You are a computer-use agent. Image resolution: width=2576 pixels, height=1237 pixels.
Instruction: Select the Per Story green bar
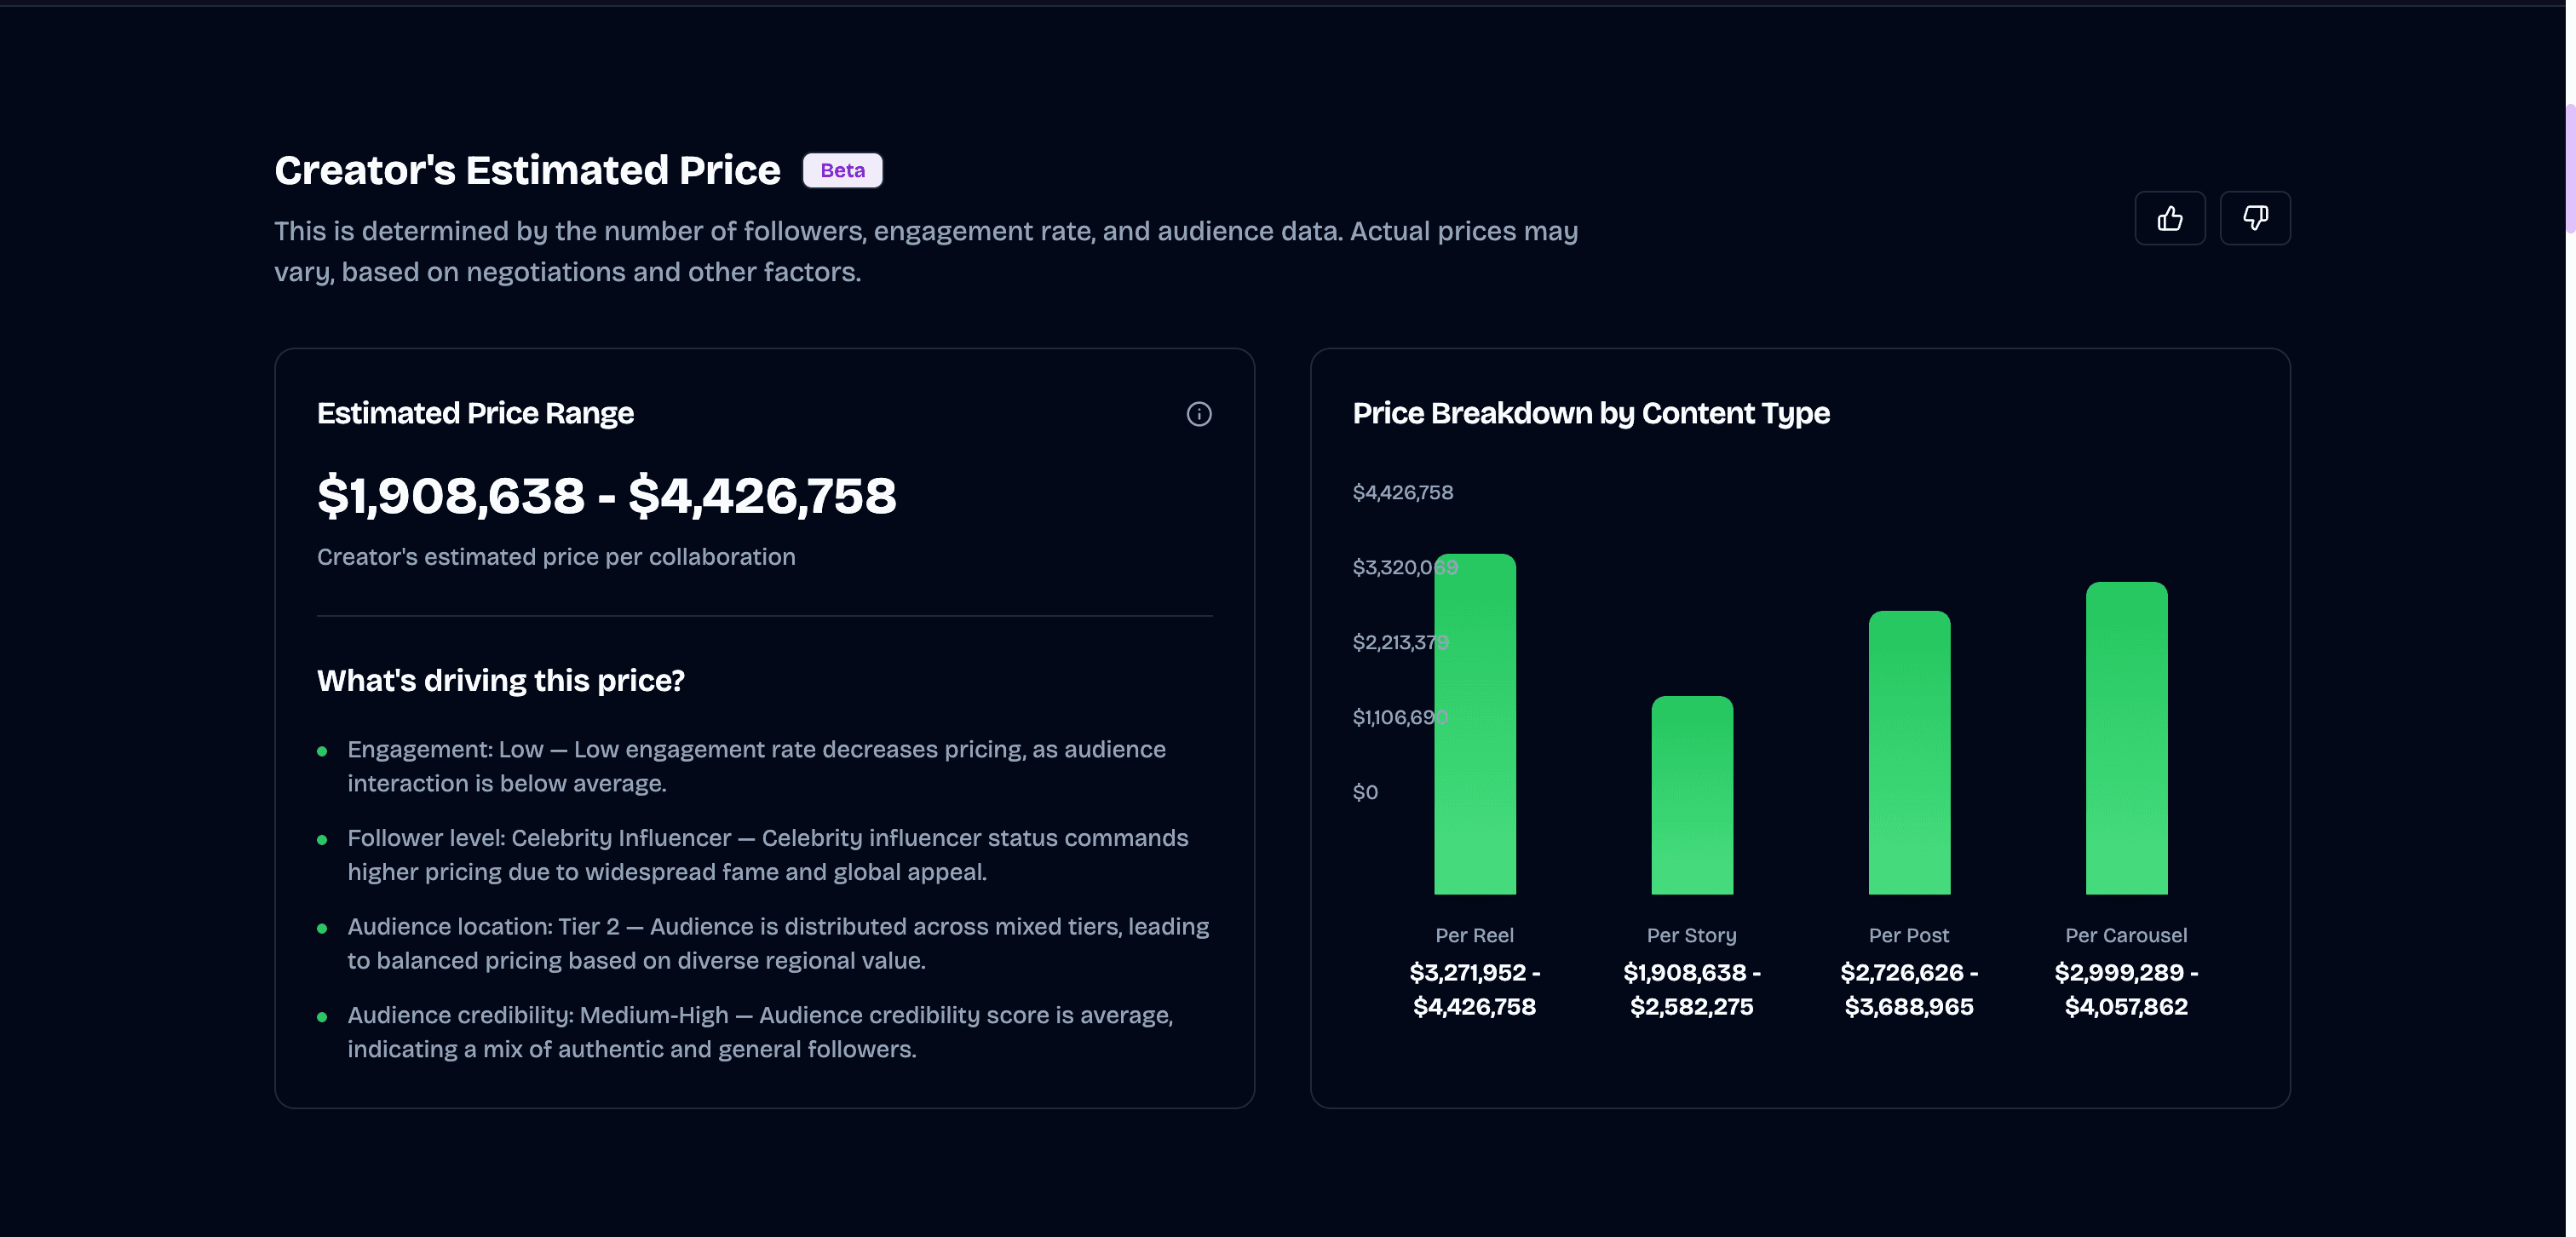tap(1691, 795)
